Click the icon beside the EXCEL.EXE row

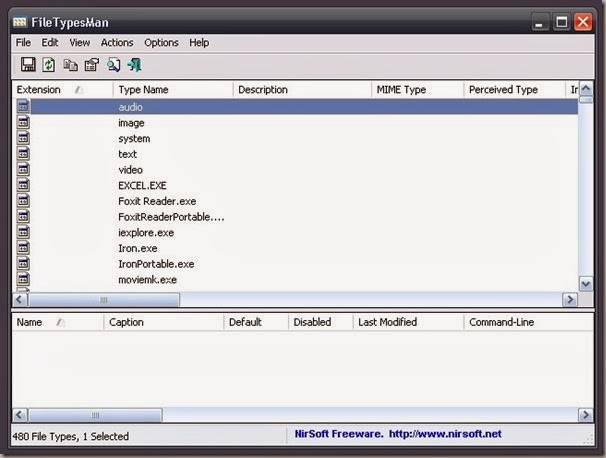coord(23,185)
